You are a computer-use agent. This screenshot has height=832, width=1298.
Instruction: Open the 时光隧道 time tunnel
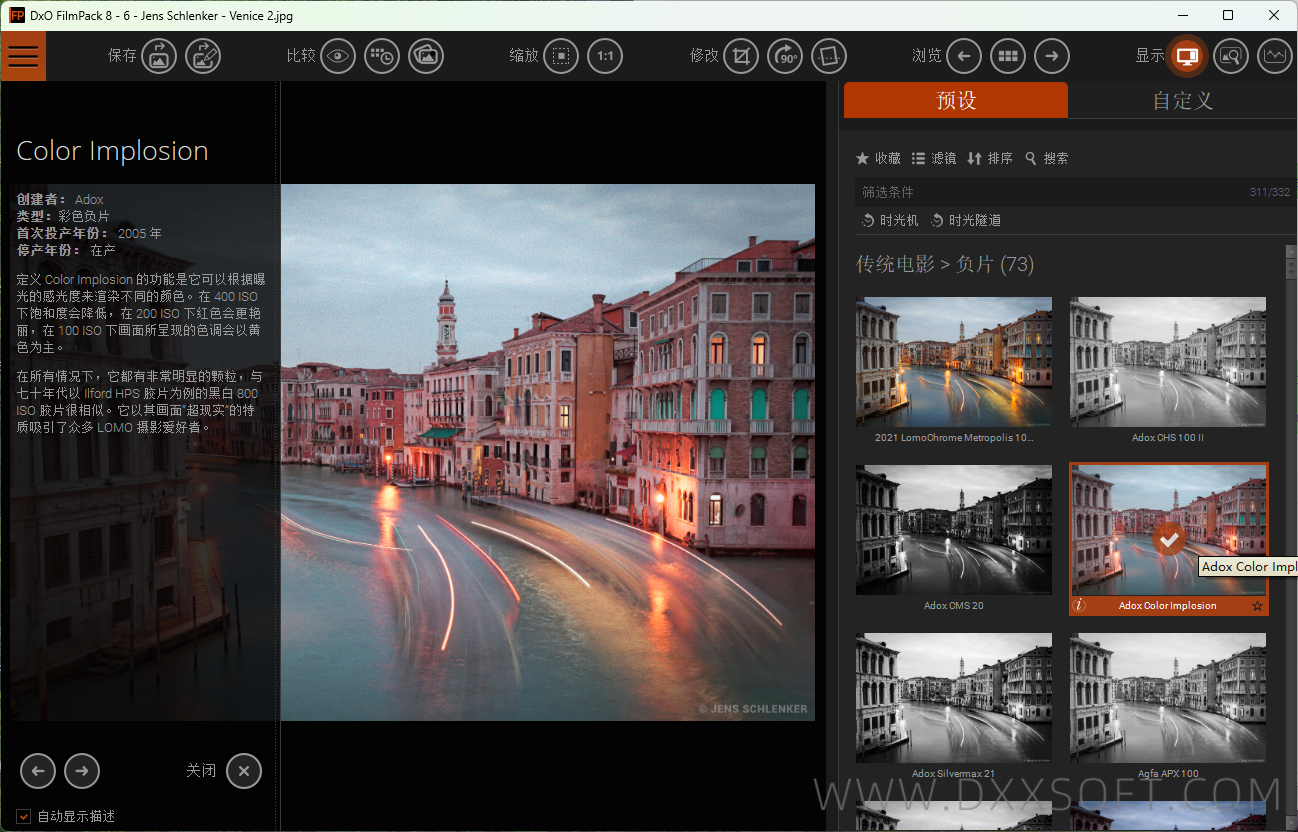(x=966, y=220)
